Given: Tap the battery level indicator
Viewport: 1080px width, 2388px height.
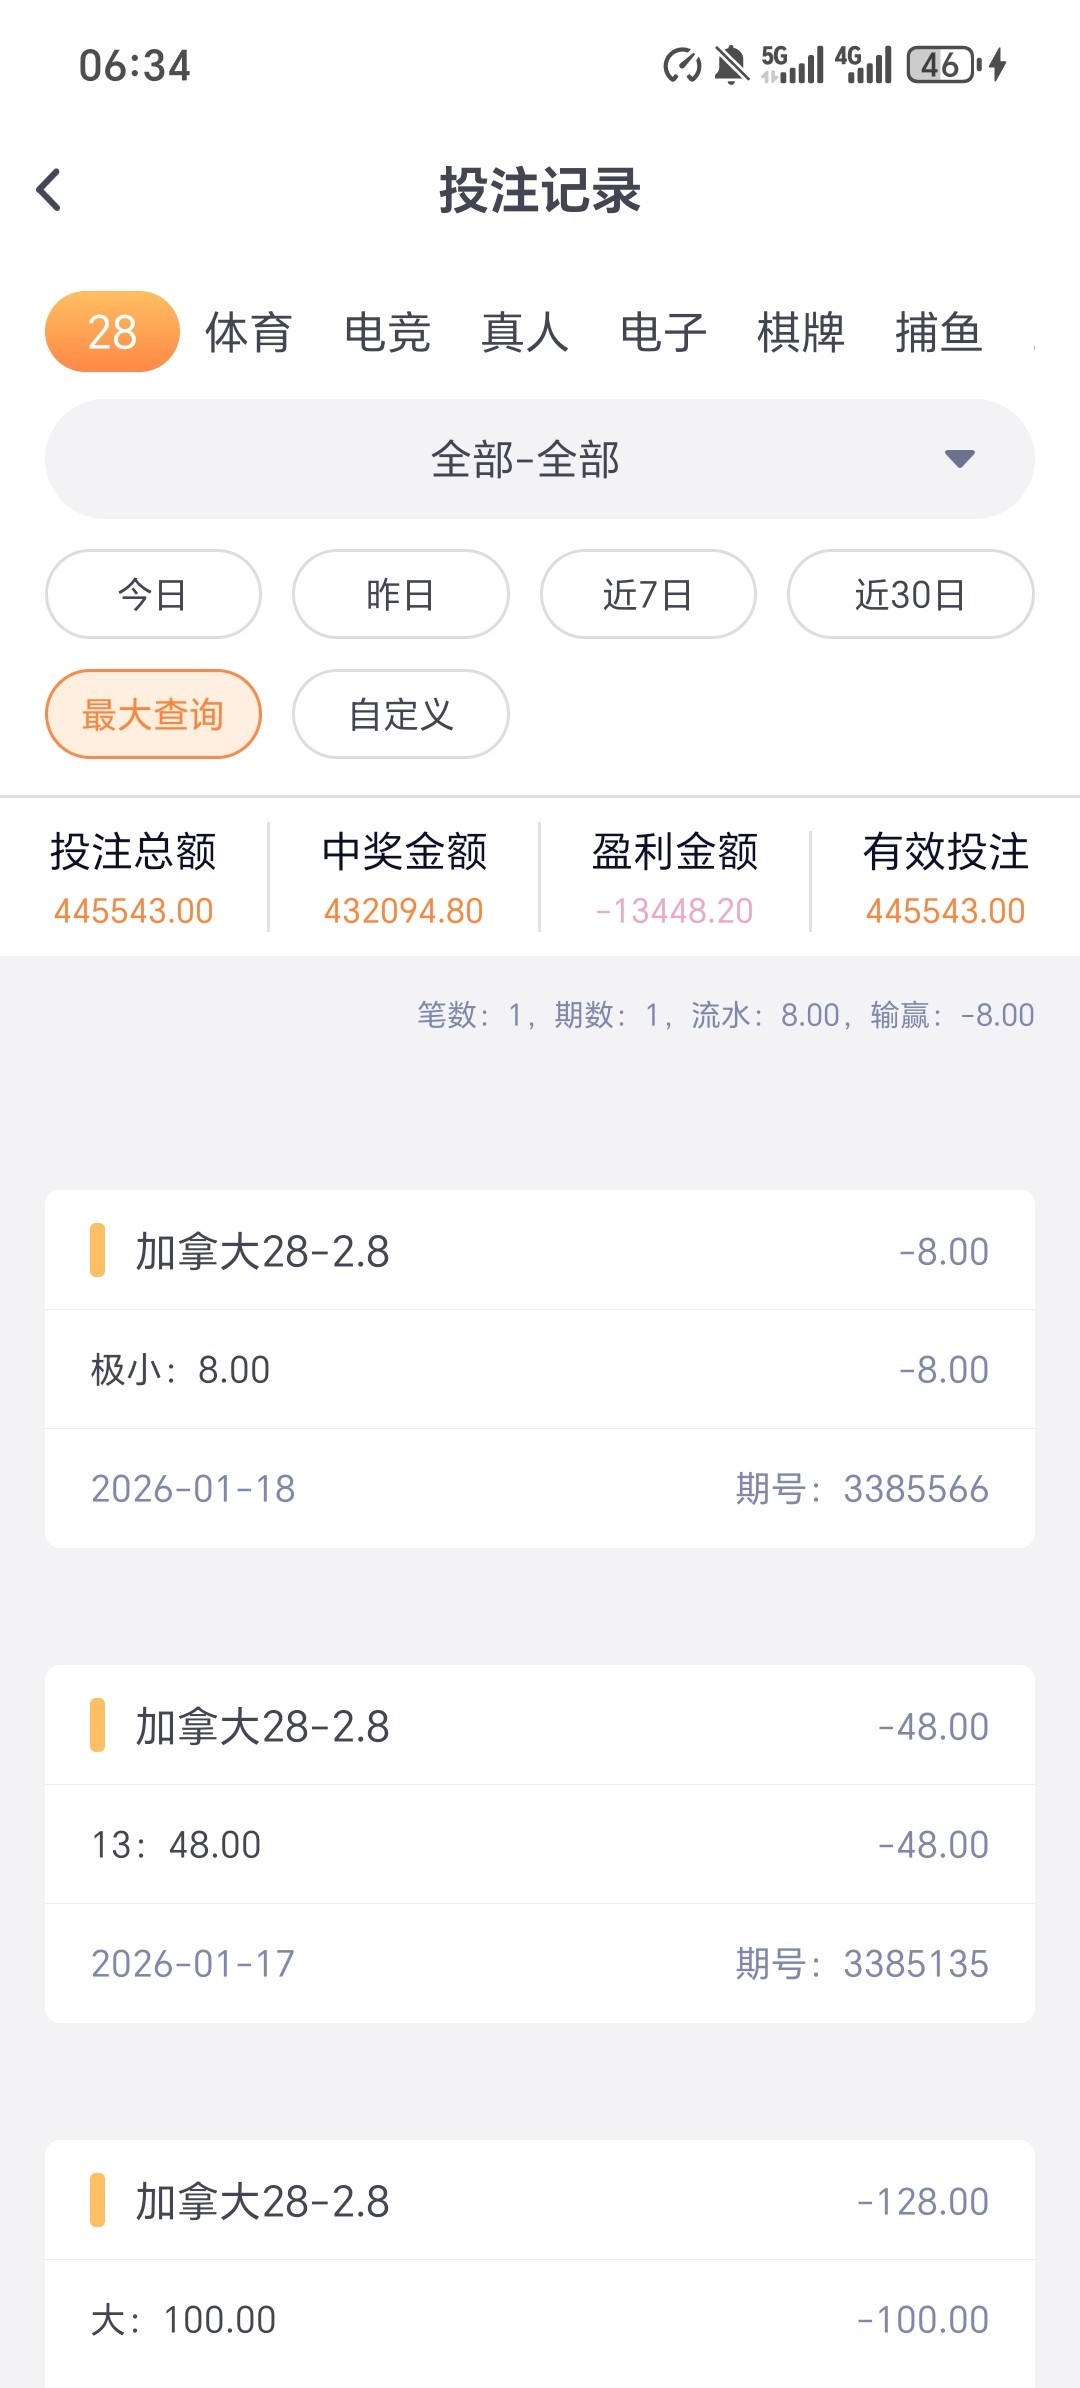Looking at the screenshot, I should 941,66.
